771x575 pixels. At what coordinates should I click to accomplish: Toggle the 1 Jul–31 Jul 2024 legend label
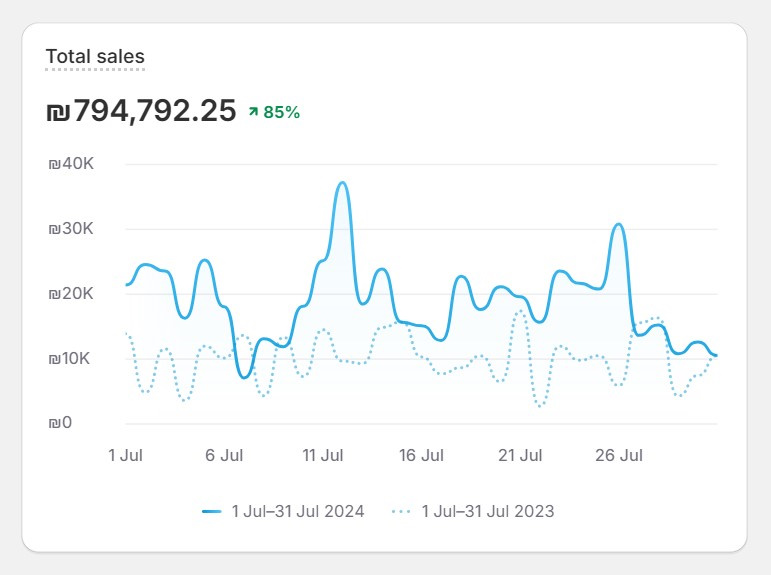click(297, 511)
